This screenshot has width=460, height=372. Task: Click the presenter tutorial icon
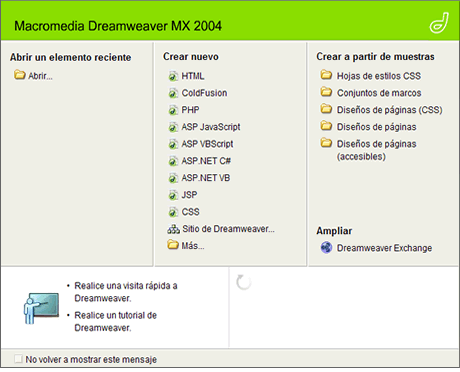41,308
